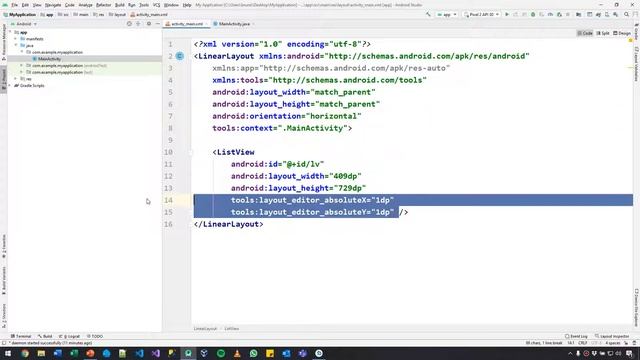Switch to Android Studio in the taskbar
The image size is (640, 360).
pyautogui.click(x=188, y=353)
